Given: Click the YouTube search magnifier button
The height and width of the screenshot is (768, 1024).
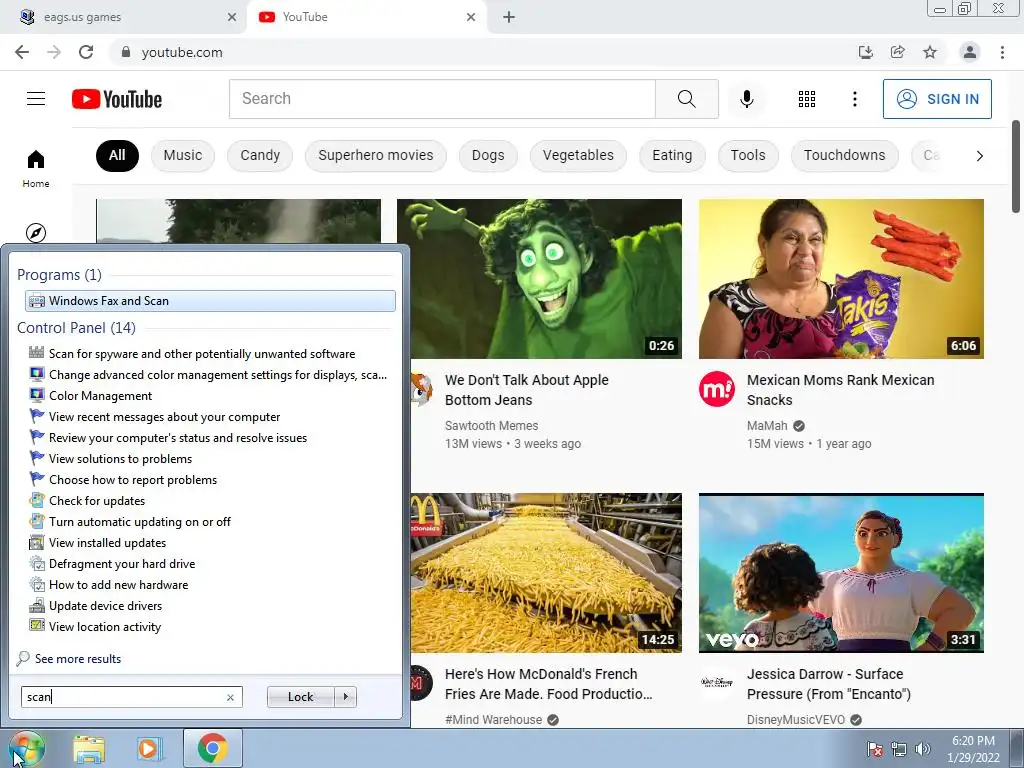Looking at the screenshot, I should tap(686, 99).
